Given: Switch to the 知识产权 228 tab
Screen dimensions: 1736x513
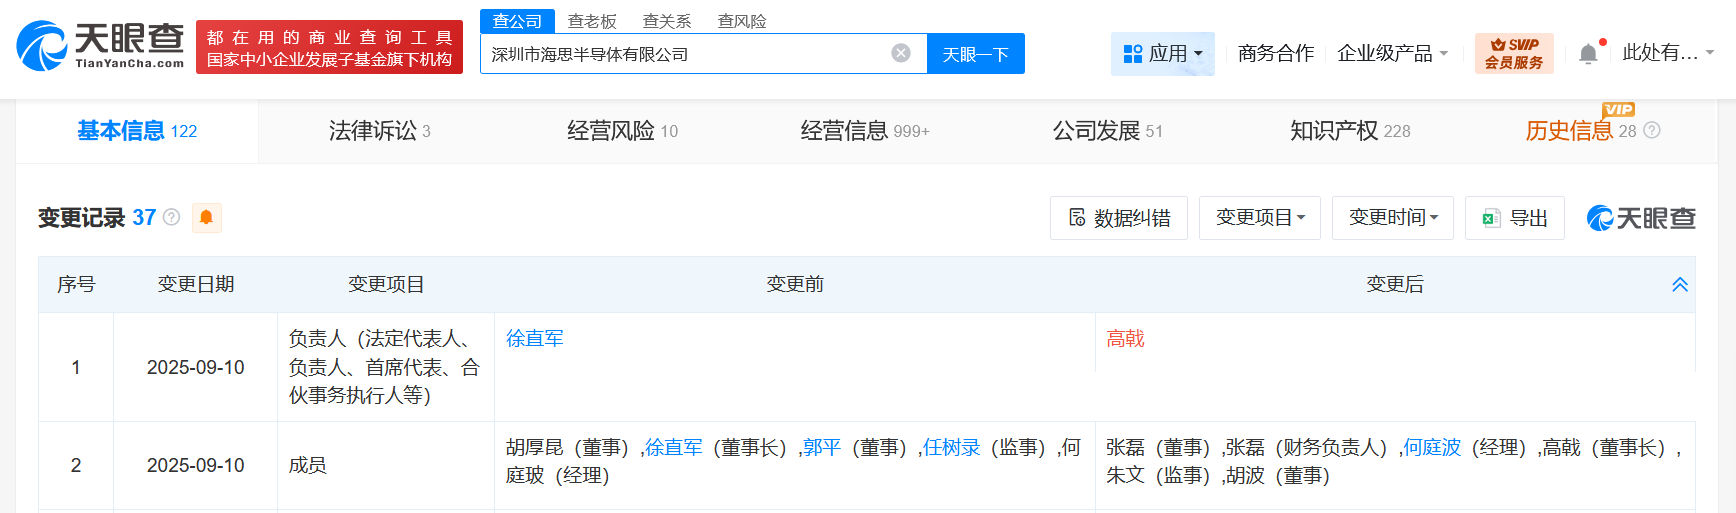Looking at the screenshot, I should tap(1350, 131).
